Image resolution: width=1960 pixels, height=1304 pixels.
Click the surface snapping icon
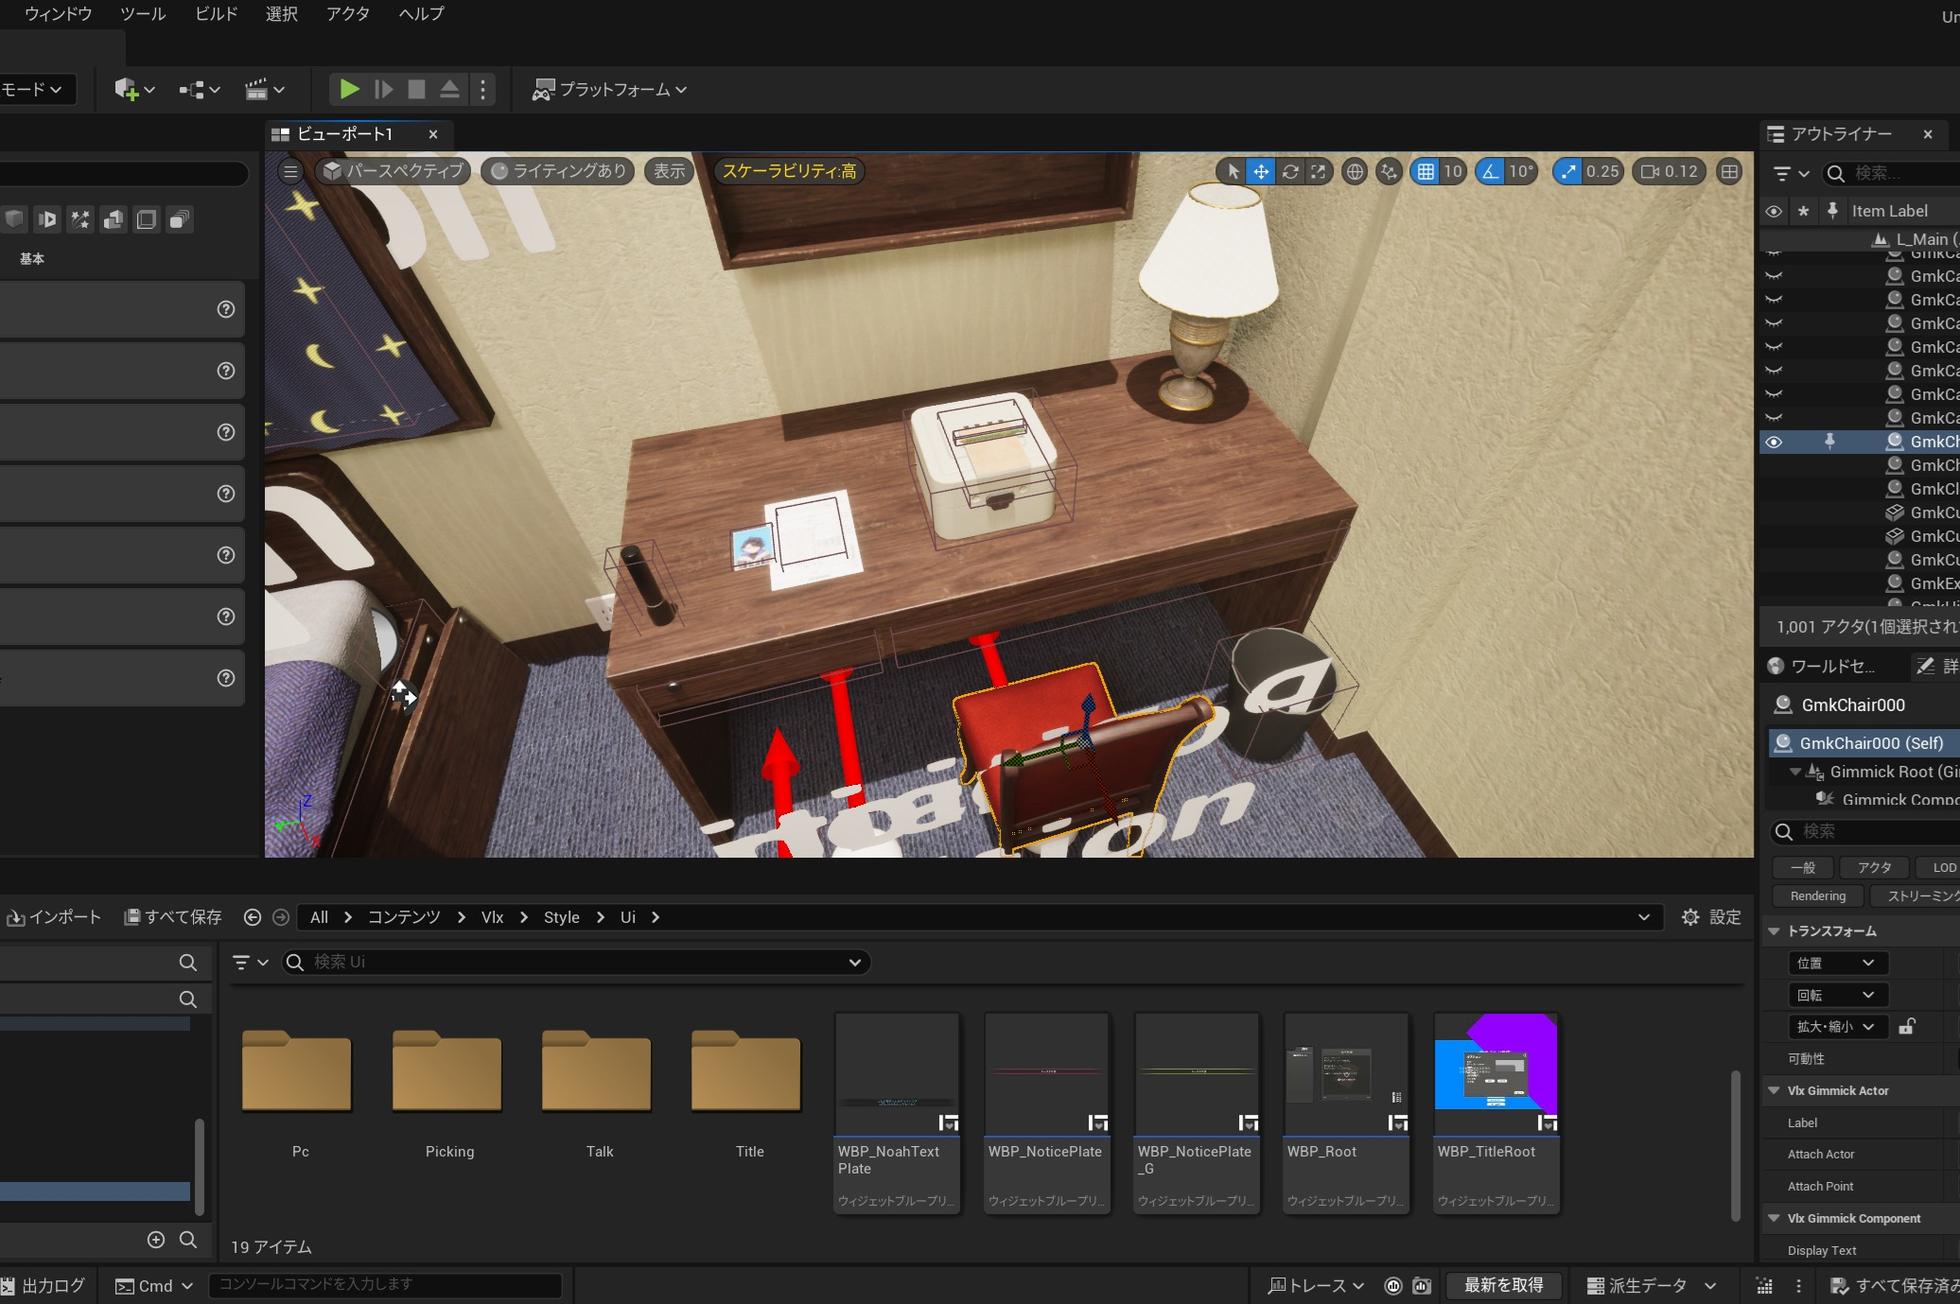[x=1389, y=172]
